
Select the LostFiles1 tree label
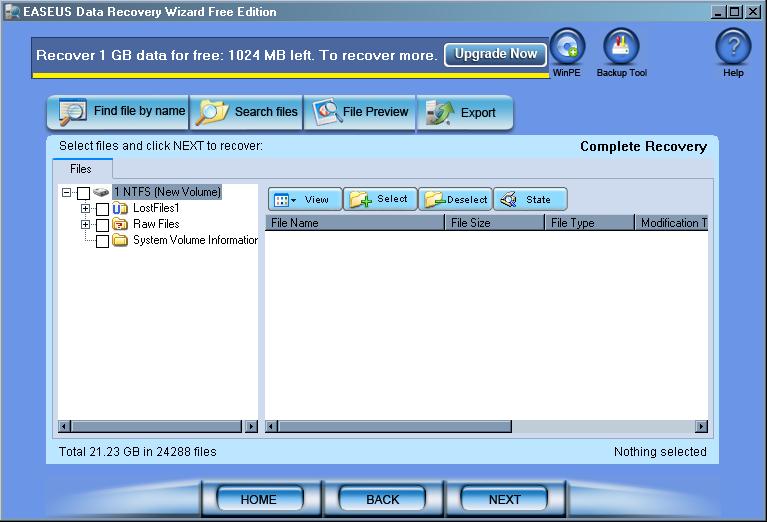(156, 208)
